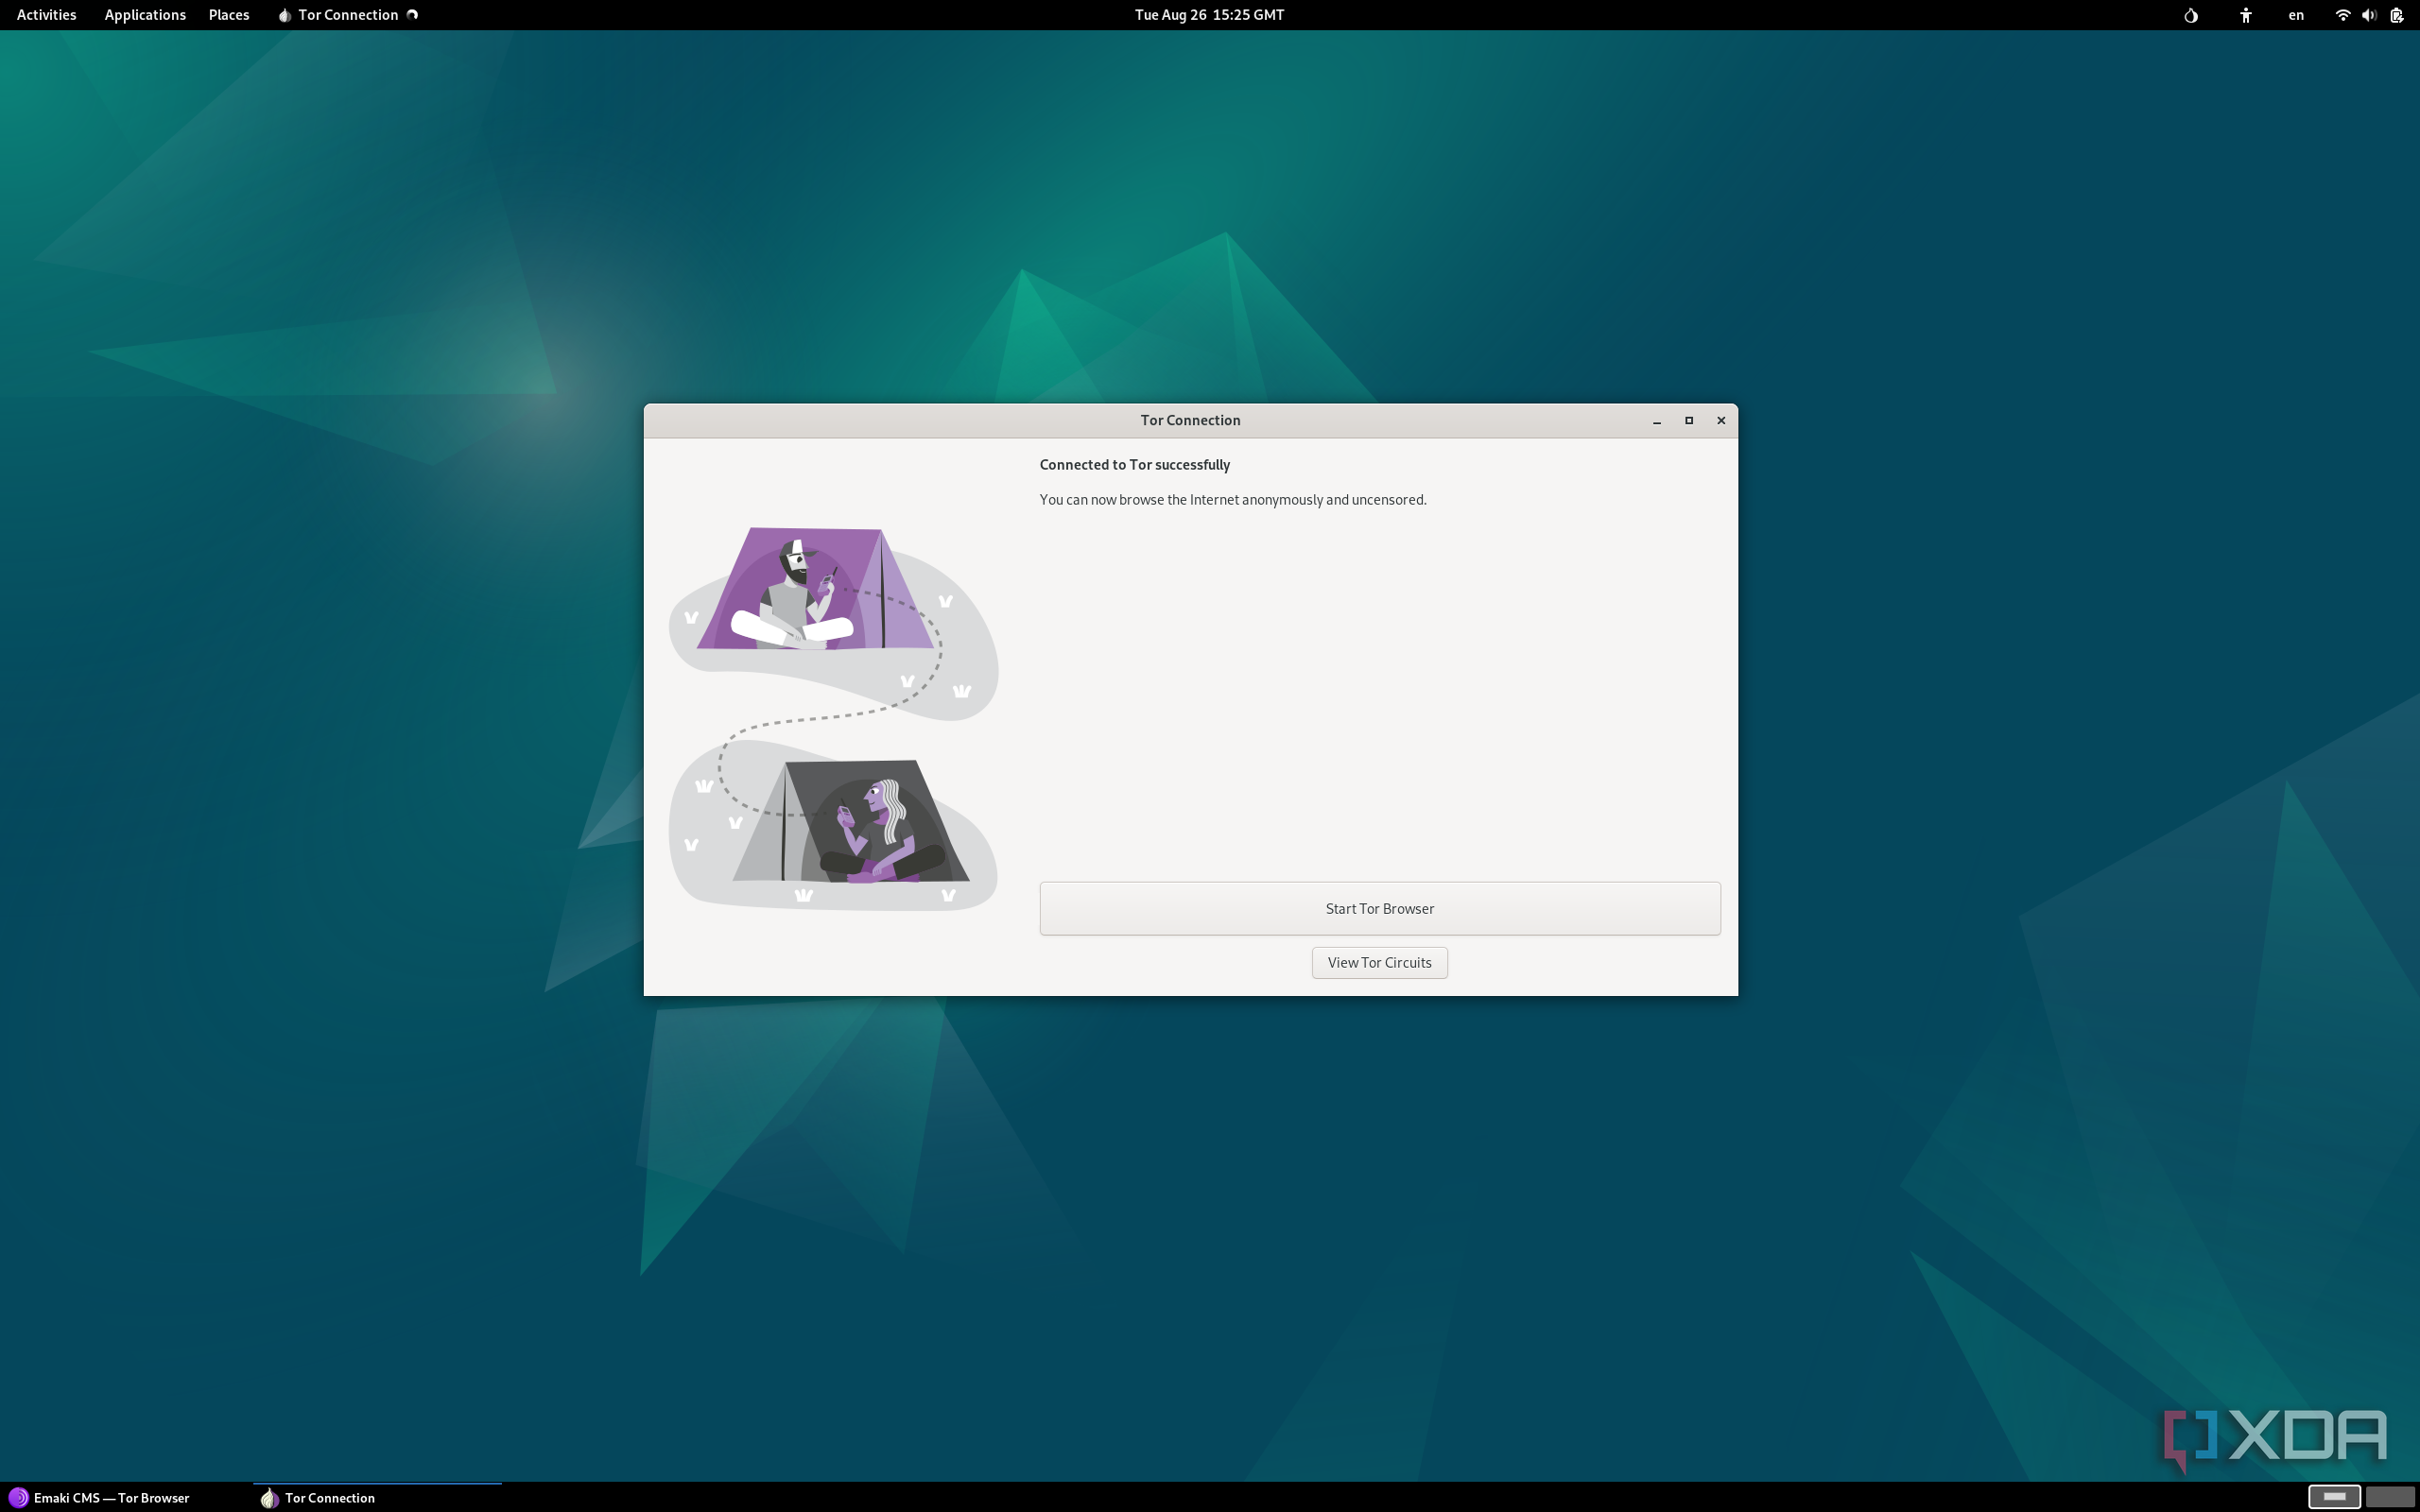Click Start Tor Browser
This screenshot has height=1512, width=2420.
[1378, 908]
